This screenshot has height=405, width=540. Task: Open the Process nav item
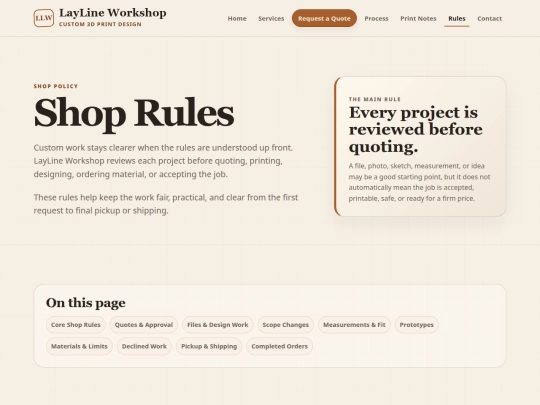376,19
